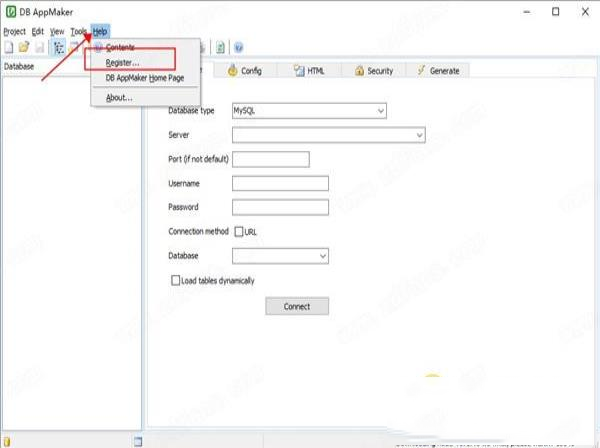Open the Tools menu
This screenshot has width=600, height=448.
tap(78, 31)
